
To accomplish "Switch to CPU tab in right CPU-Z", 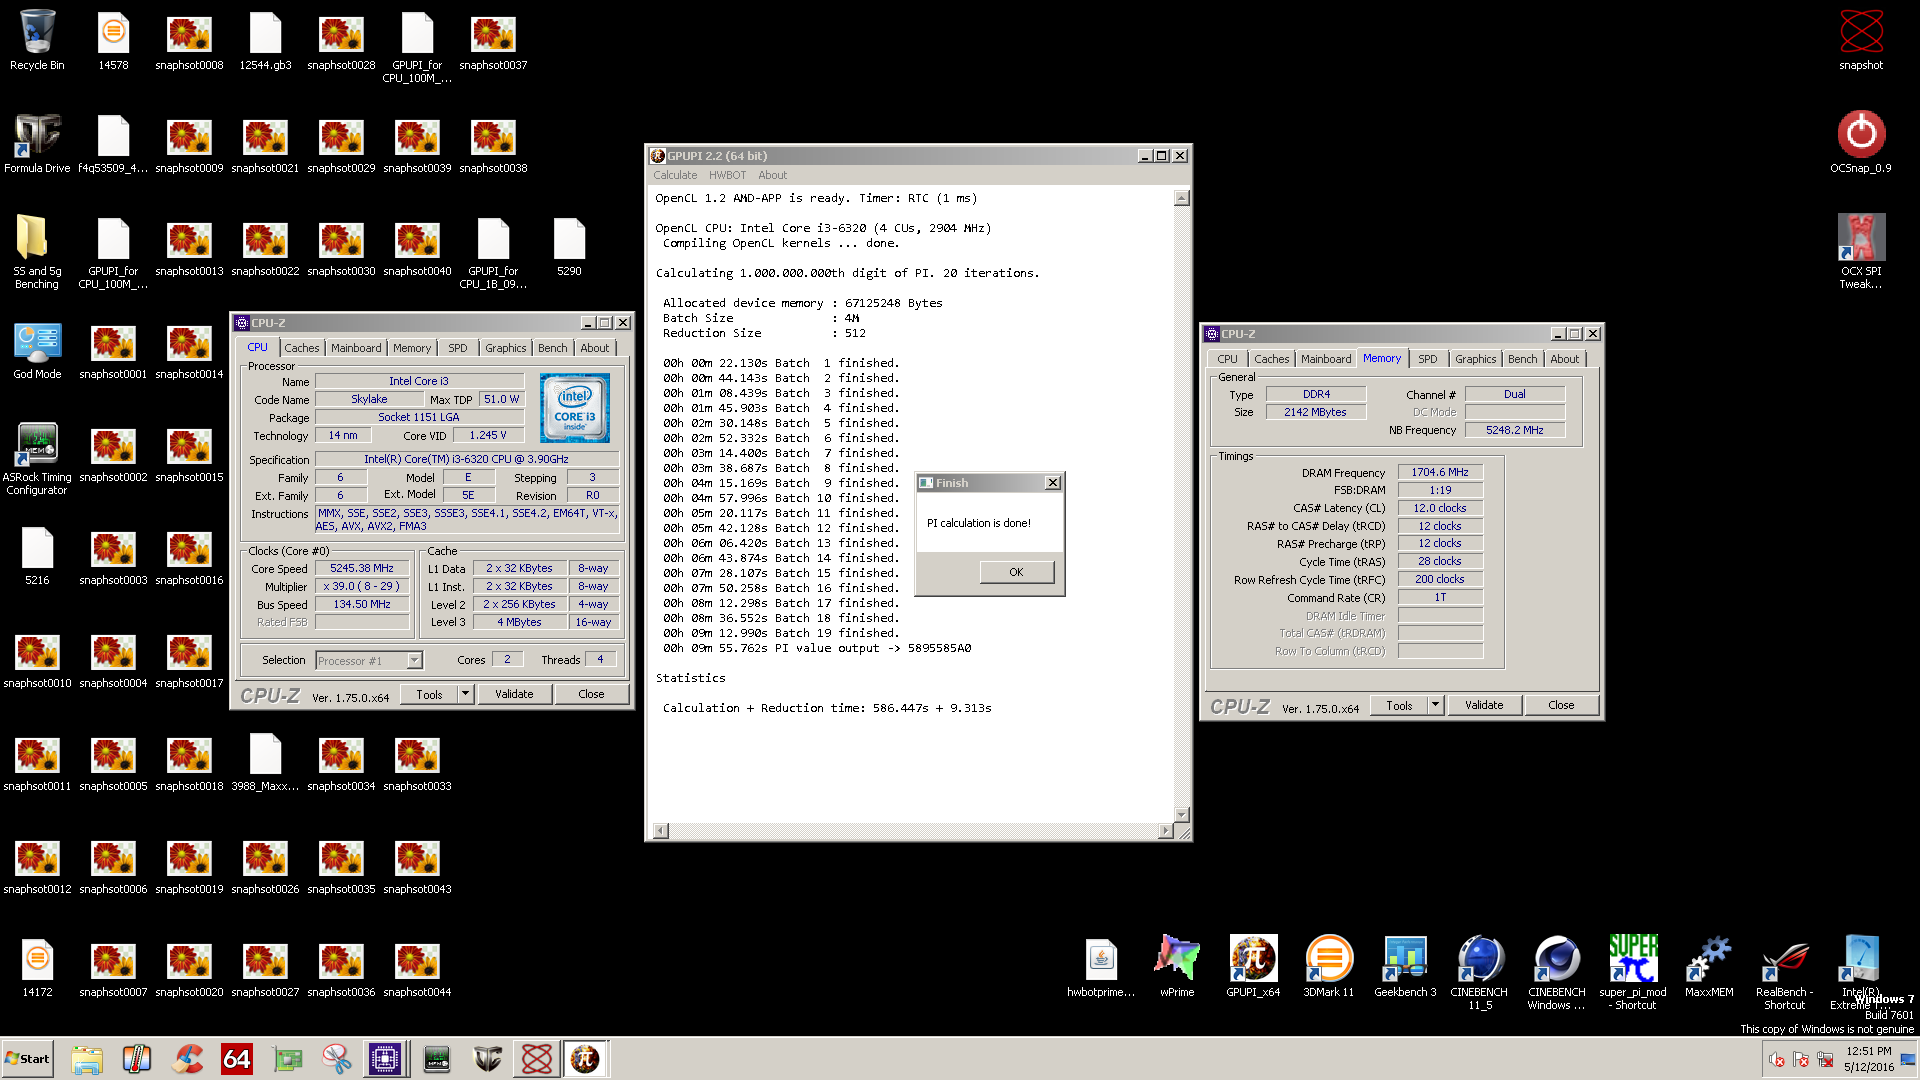I will 1227,359.
